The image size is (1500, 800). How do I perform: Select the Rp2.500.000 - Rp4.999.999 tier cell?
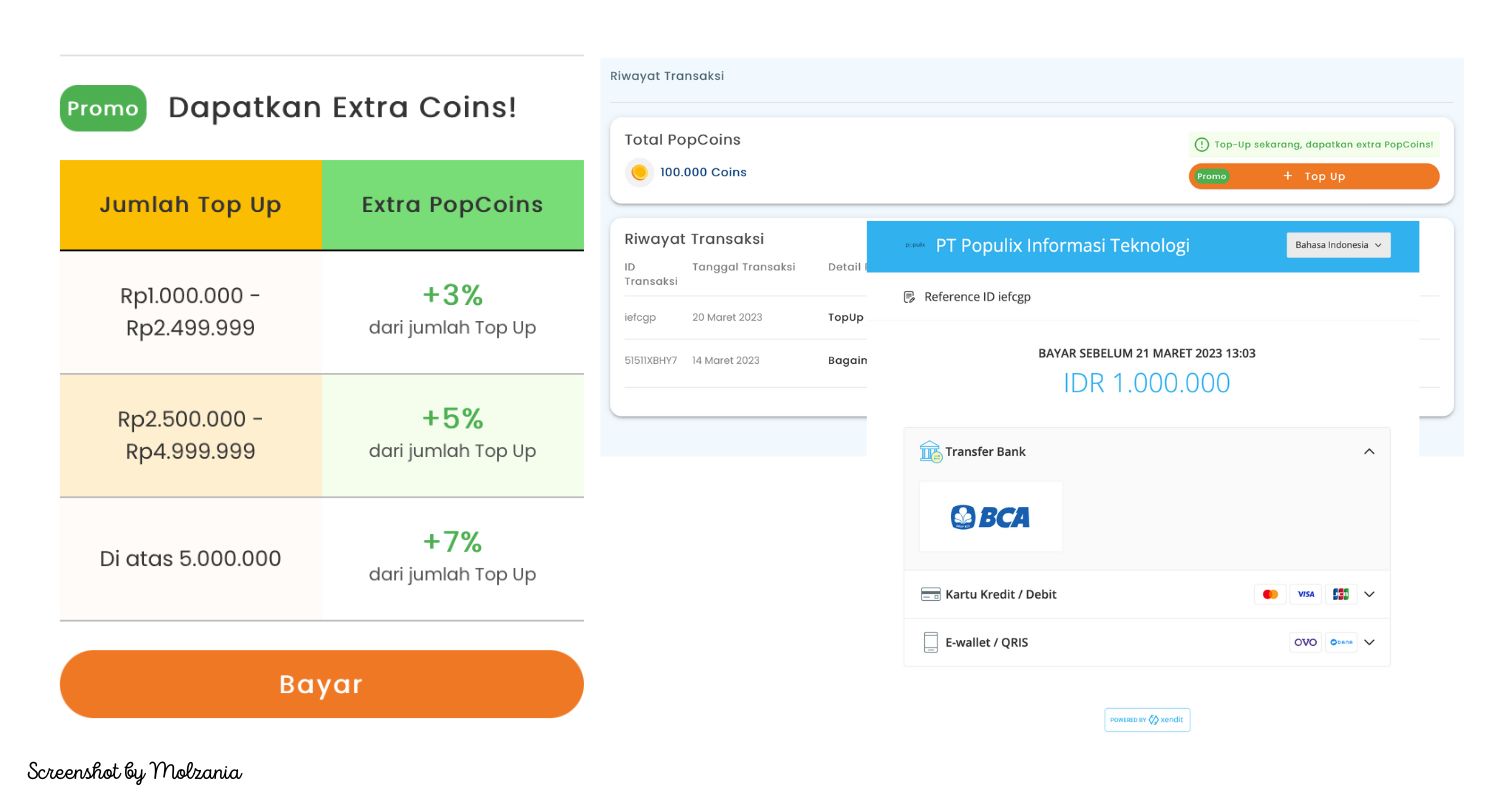pos(191,435)
